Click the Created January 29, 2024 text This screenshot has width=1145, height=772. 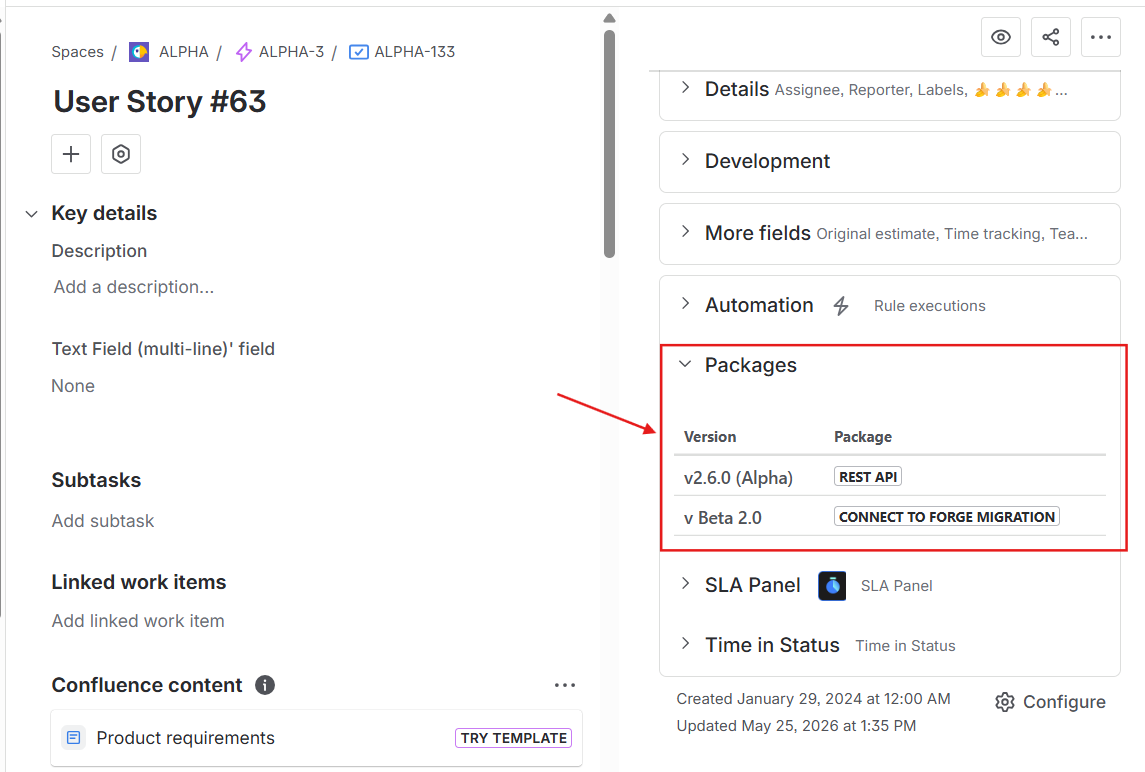click(x=813, y=699)
